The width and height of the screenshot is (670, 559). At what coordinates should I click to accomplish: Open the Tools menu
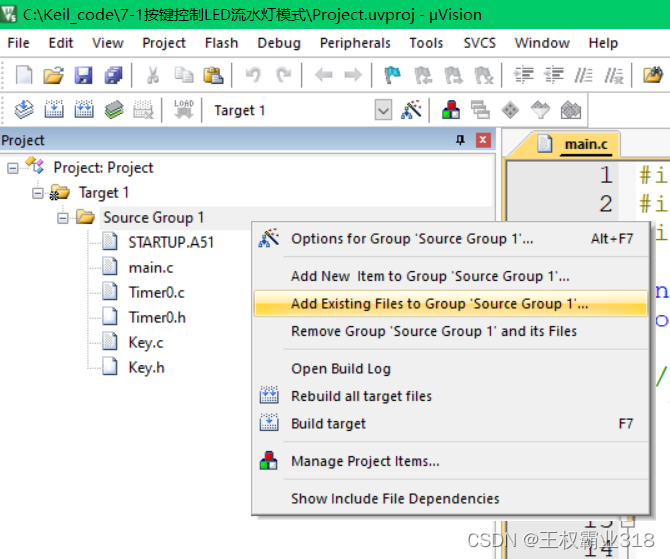(x=426, y=43)
